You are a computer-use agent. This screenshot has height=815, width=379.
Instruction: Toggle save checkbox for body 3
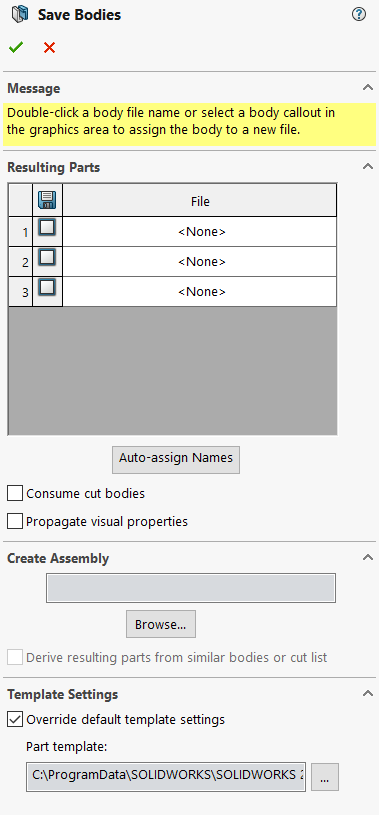pos(47,288)
